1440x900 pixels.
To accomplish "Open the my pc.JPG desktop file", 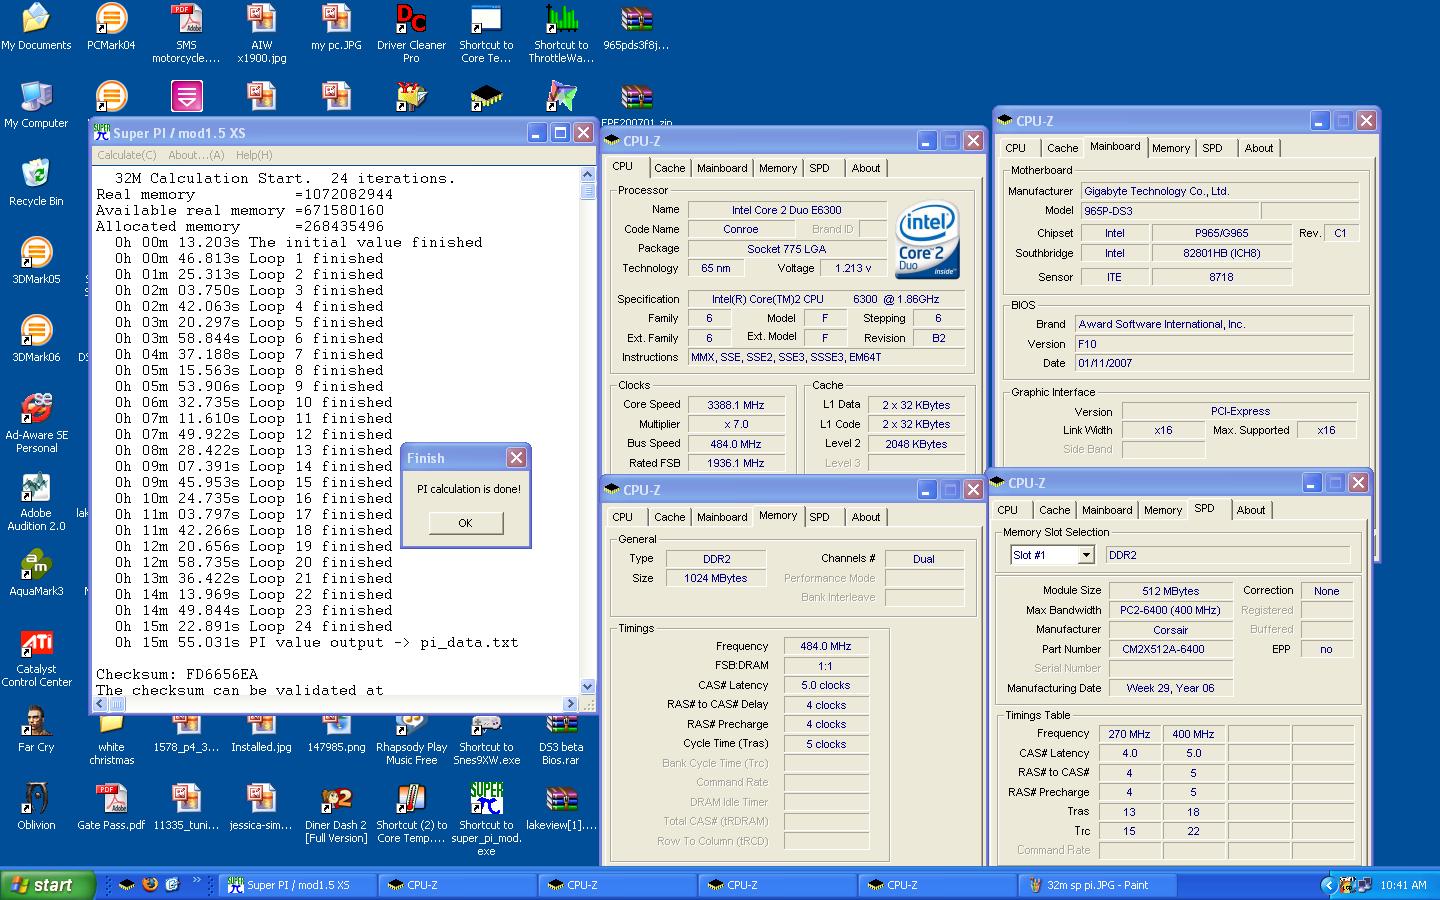I will (x=336, y=27).
